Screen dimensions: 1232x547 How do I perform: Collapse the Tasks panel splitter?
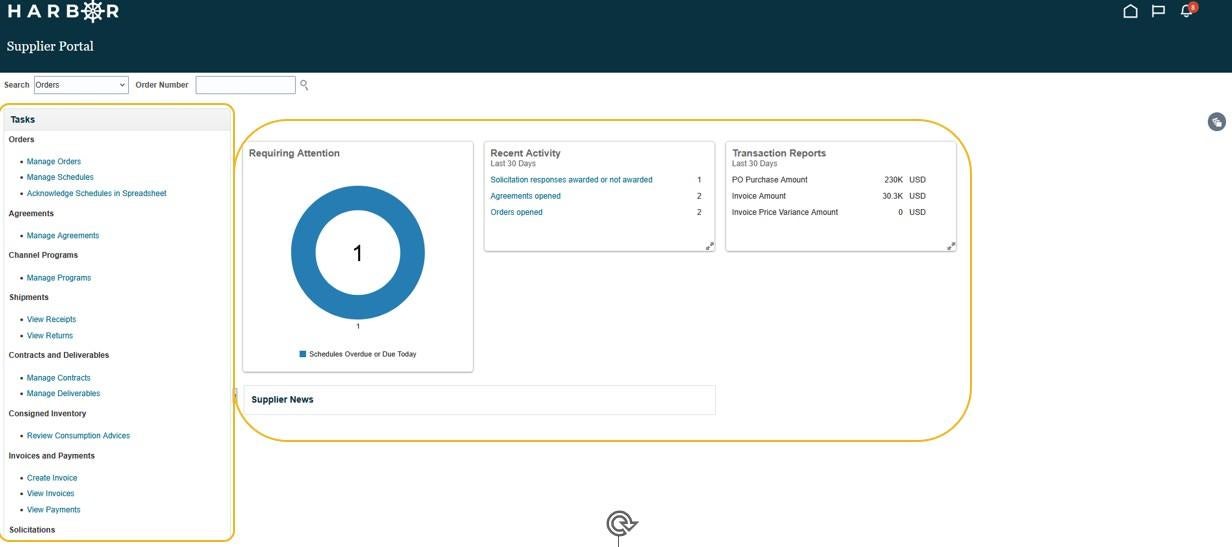click(235, 395)
